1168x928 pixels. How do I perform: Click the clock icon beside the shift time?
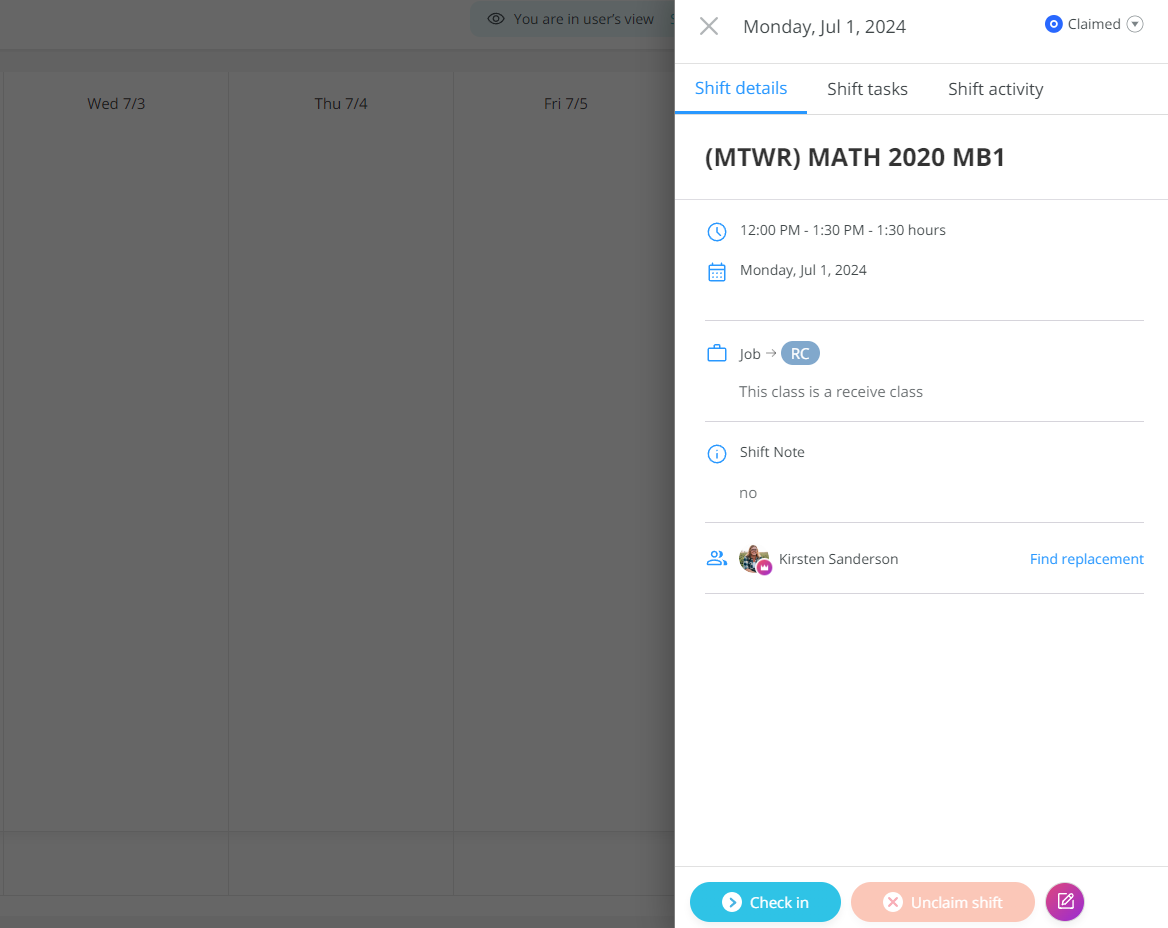coord(716,231)
